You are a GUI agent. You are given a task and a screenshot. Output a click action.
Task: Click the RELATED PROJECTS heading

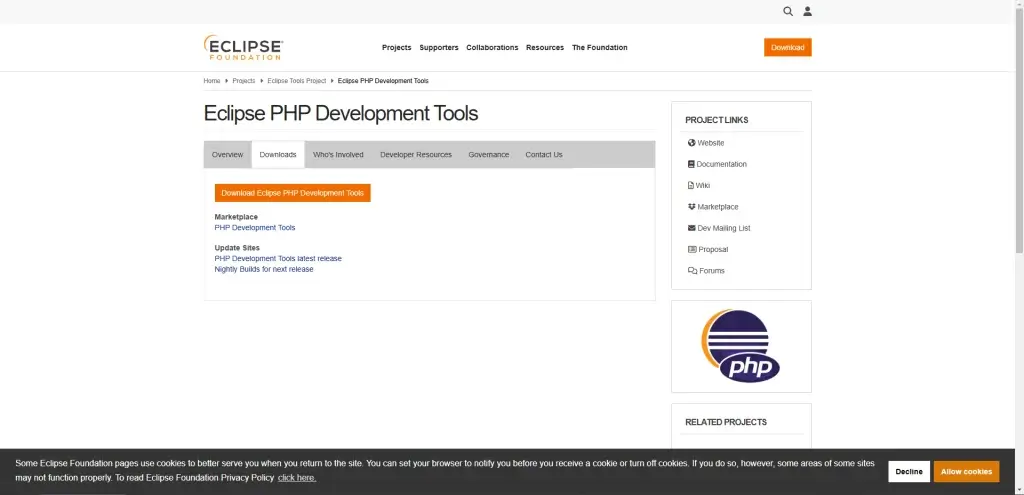[726, 423]
